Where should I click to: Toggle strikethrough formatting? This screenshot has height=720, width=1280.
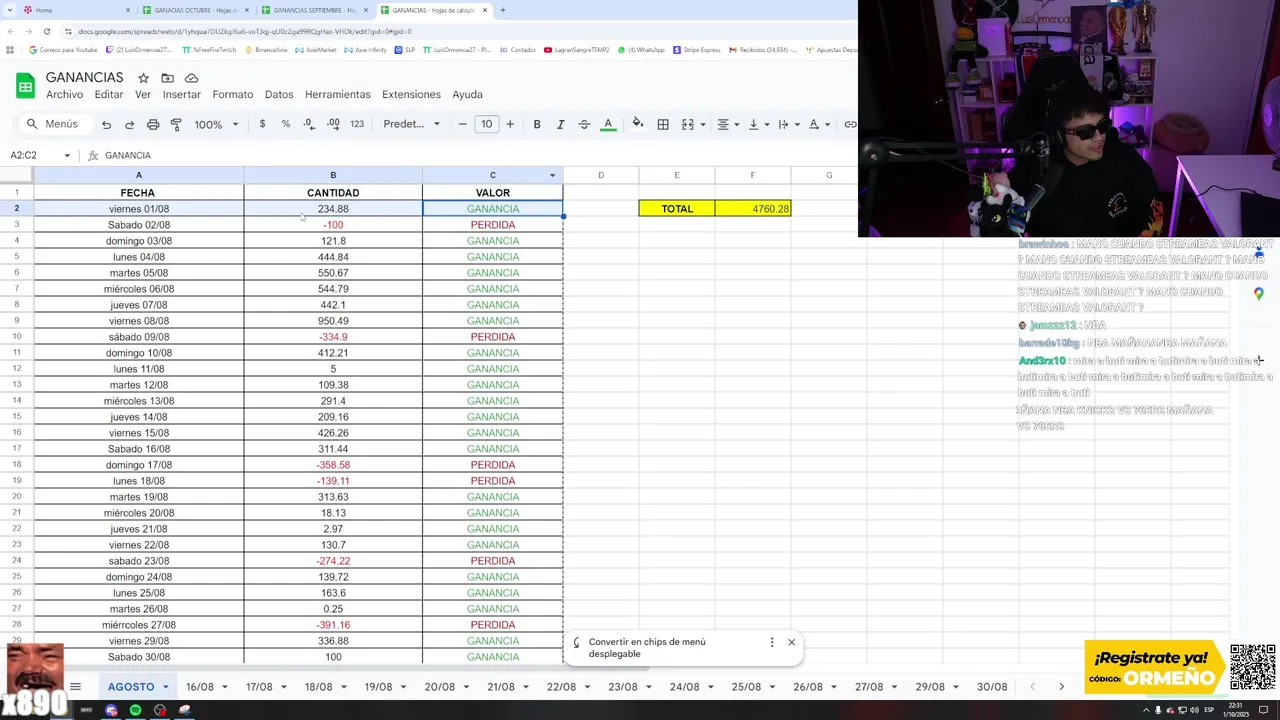click(584, 124)
